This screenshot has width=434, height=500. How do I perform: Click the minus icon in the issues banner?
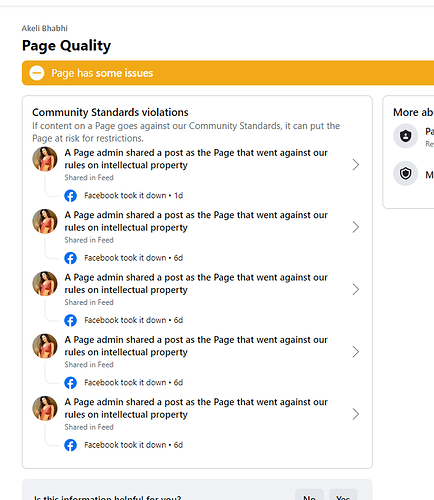pyautogui.click(x=37, y=73)
